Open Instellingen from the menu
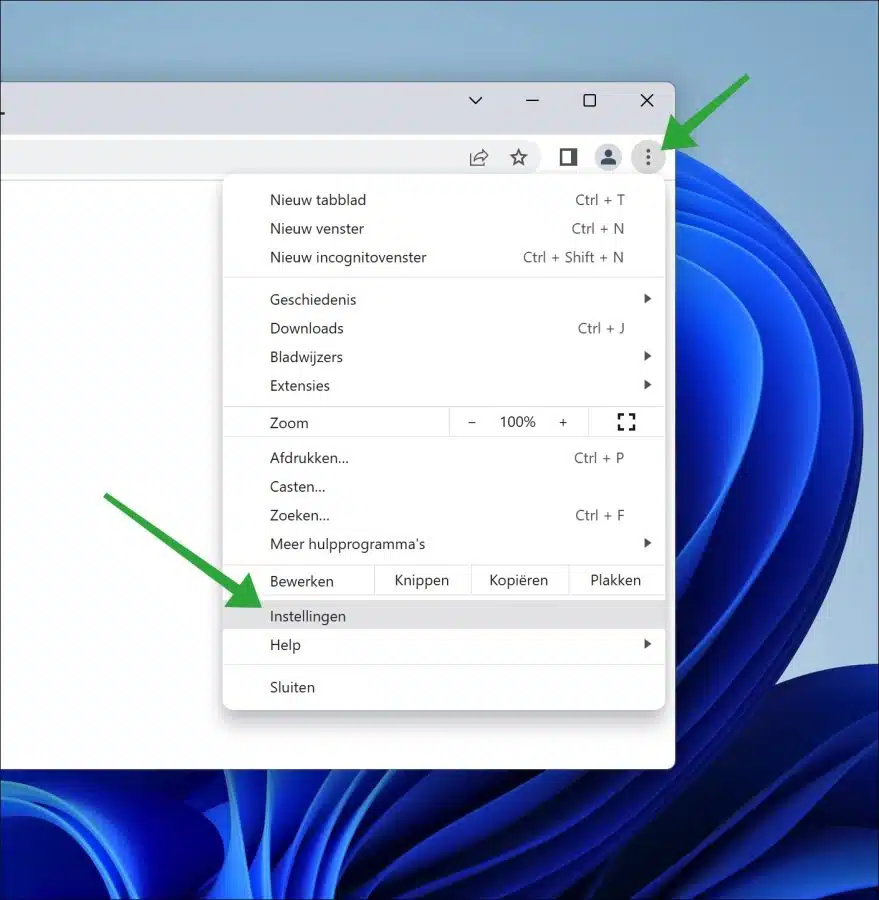This screenshot has width=879, height=900. coord(444,616)
